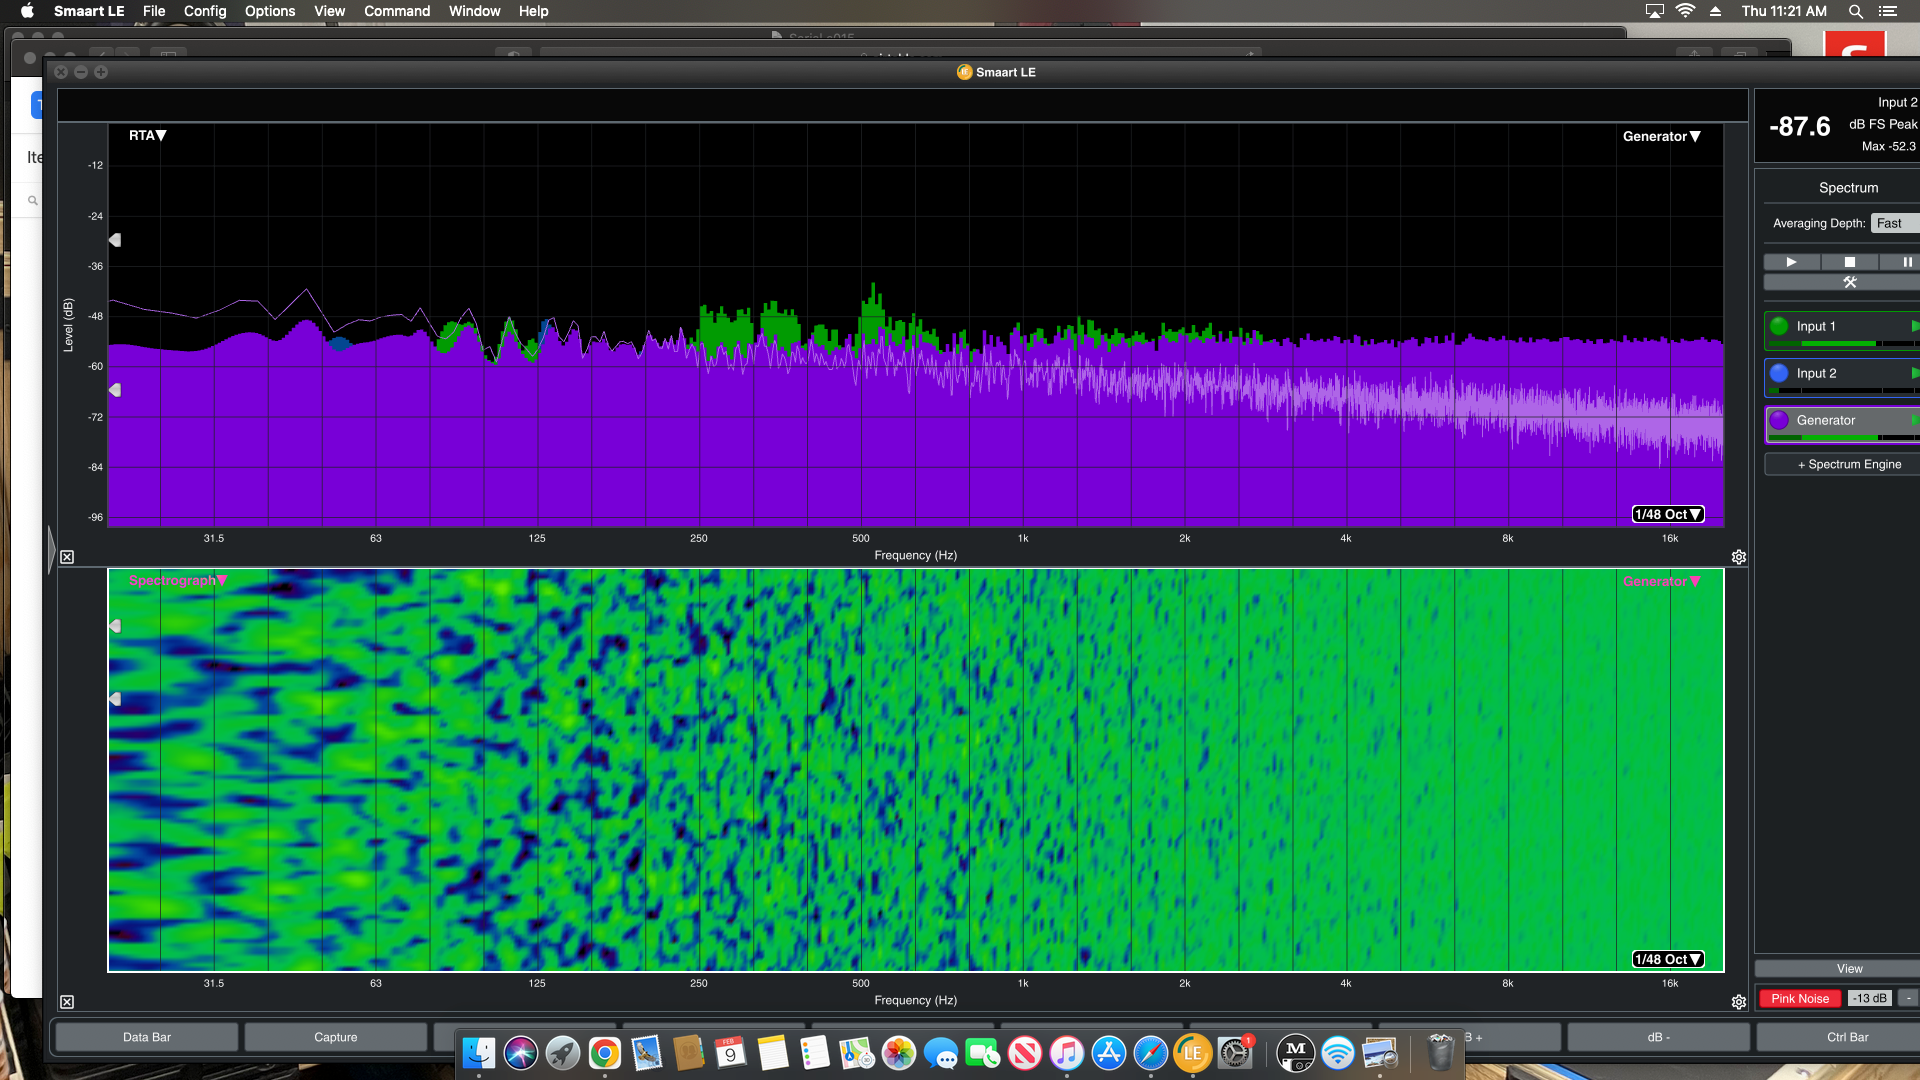The width and height of the screenshot is (1920, 1080).
Task: Open the Generator selector in the Spectrograph pane
Action: point(1661,581)
